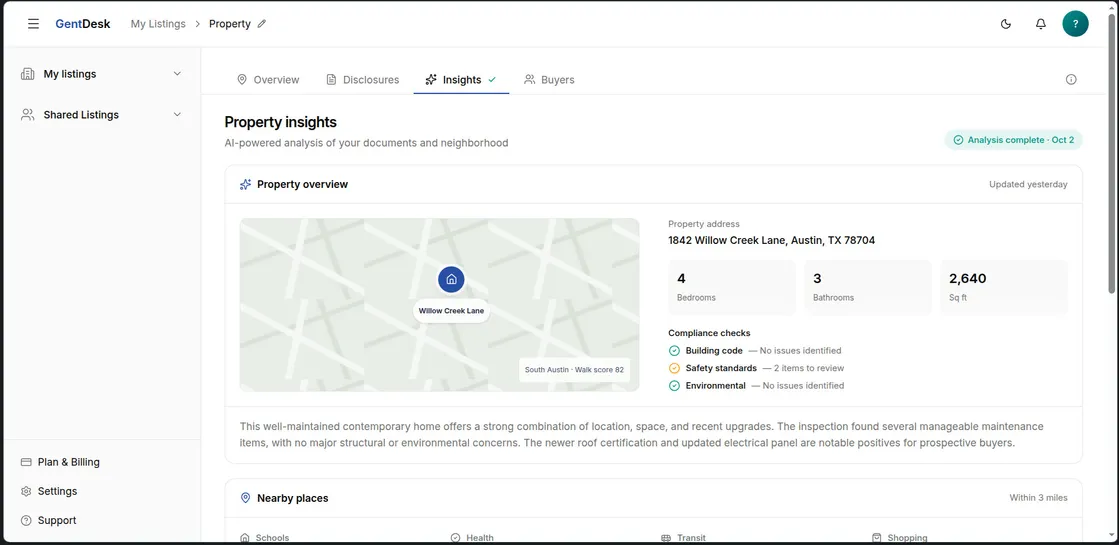Open Support from the sidebar
The image size is (1119, 545).
coord(101,520)
